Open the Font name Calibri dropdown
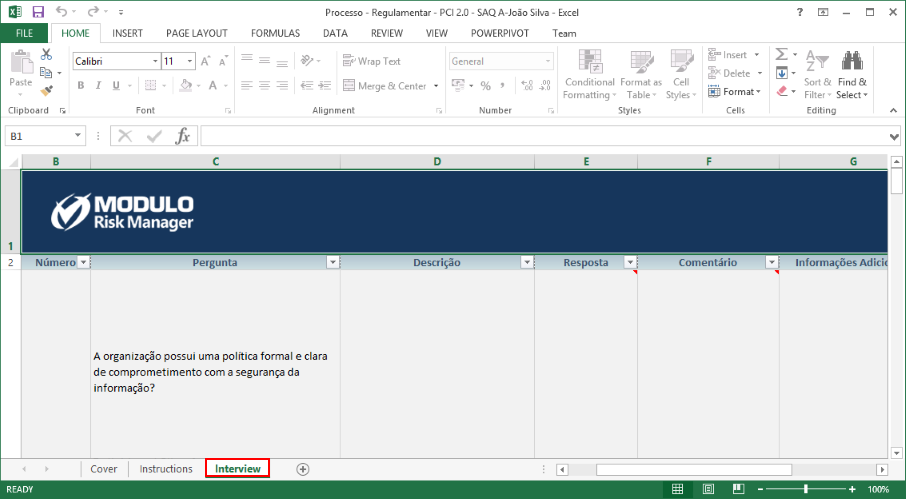The image size is (906, 499). tap(155, 61)
